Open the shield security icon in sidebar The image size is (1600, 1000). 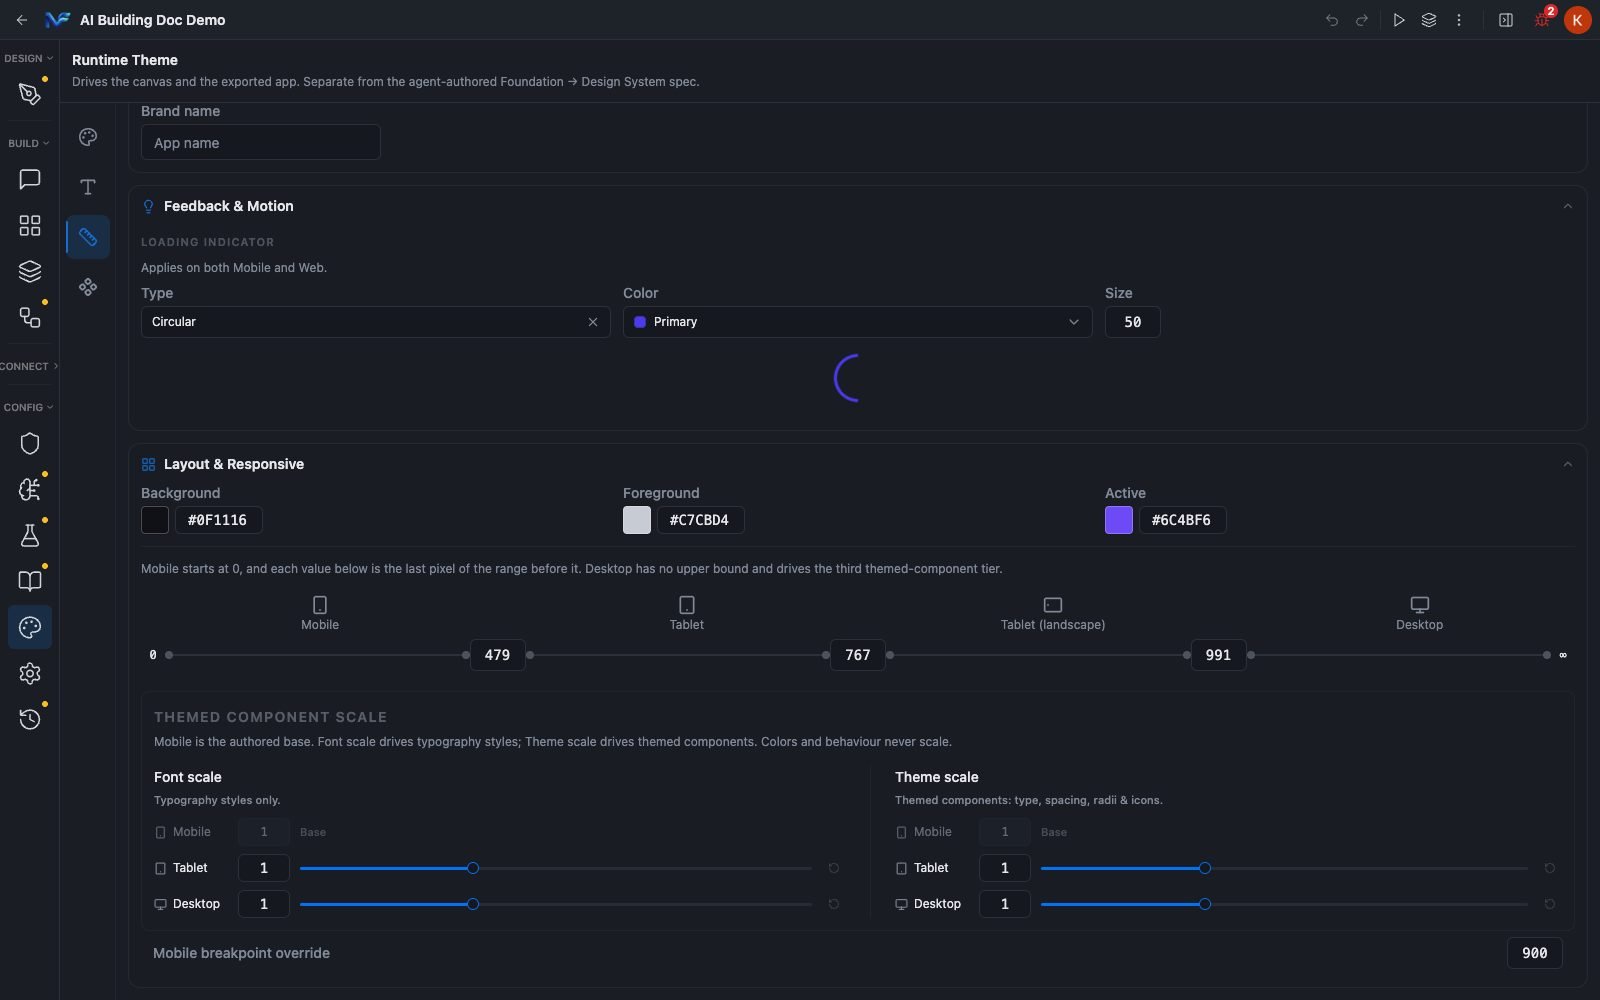pos(30,443)
